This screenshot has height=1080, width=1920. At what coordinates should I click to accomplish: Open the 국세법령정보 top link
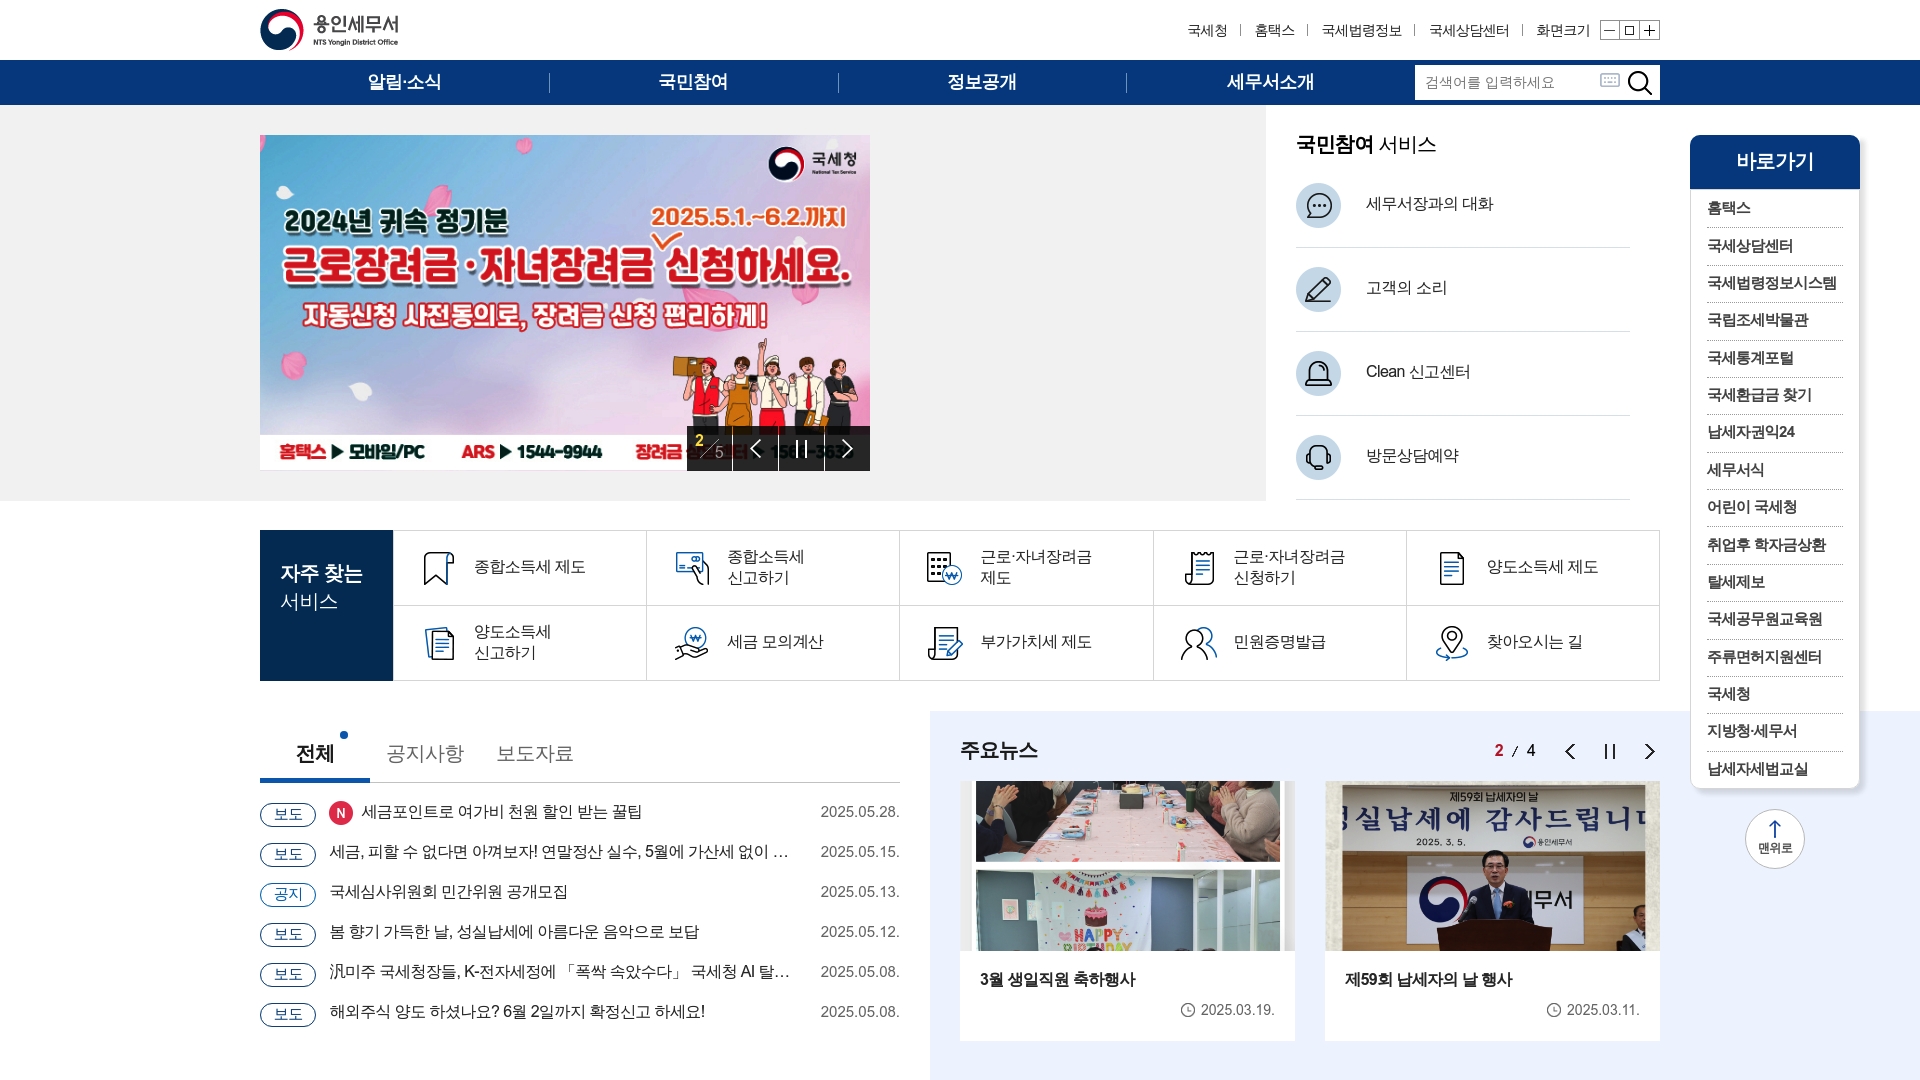click(x=1361, y=31)
